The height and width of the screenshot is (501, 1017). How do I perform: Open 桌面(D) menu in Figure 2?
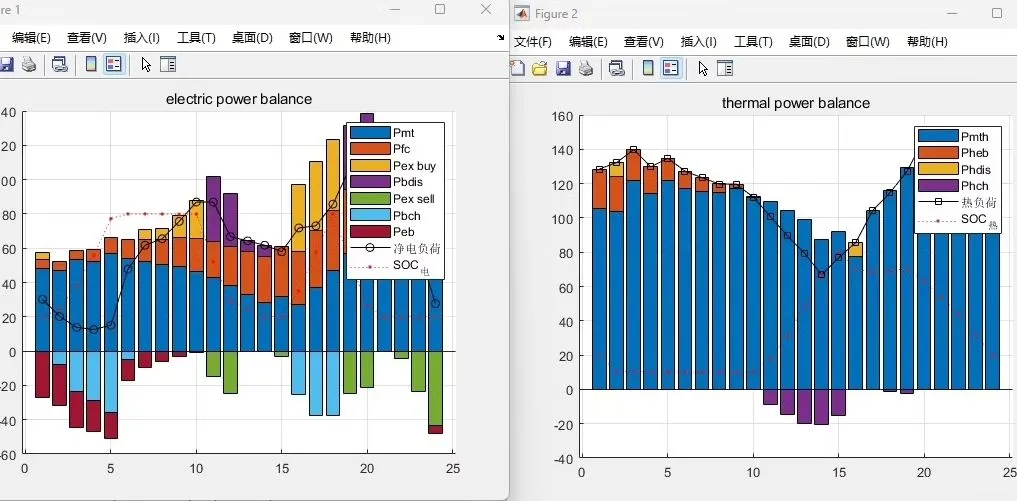(809, 42)
